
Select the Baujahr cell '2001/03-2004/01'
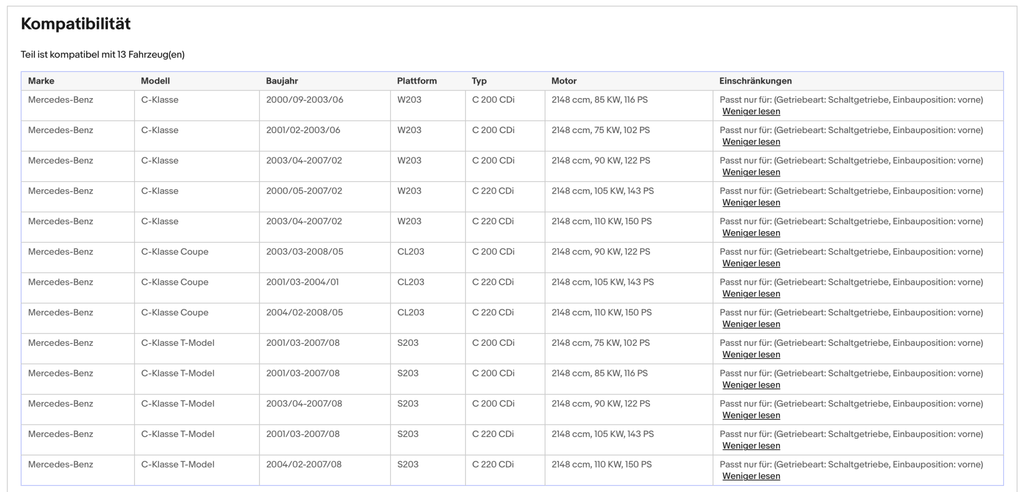(302, 282)
